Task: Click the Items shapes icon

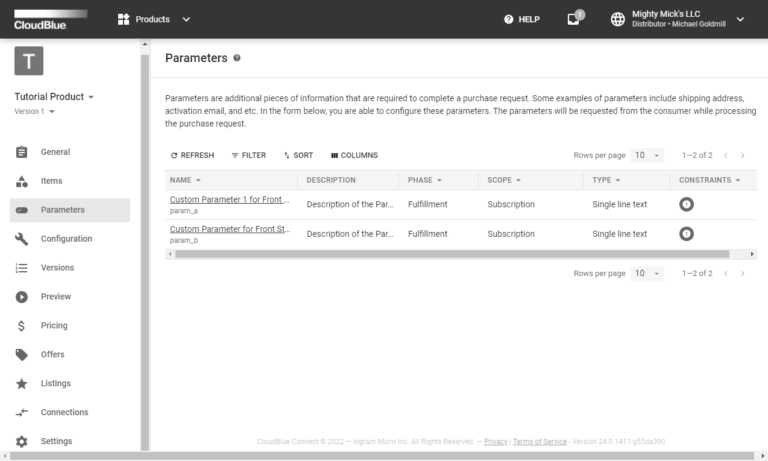Action: coord(22,181)
